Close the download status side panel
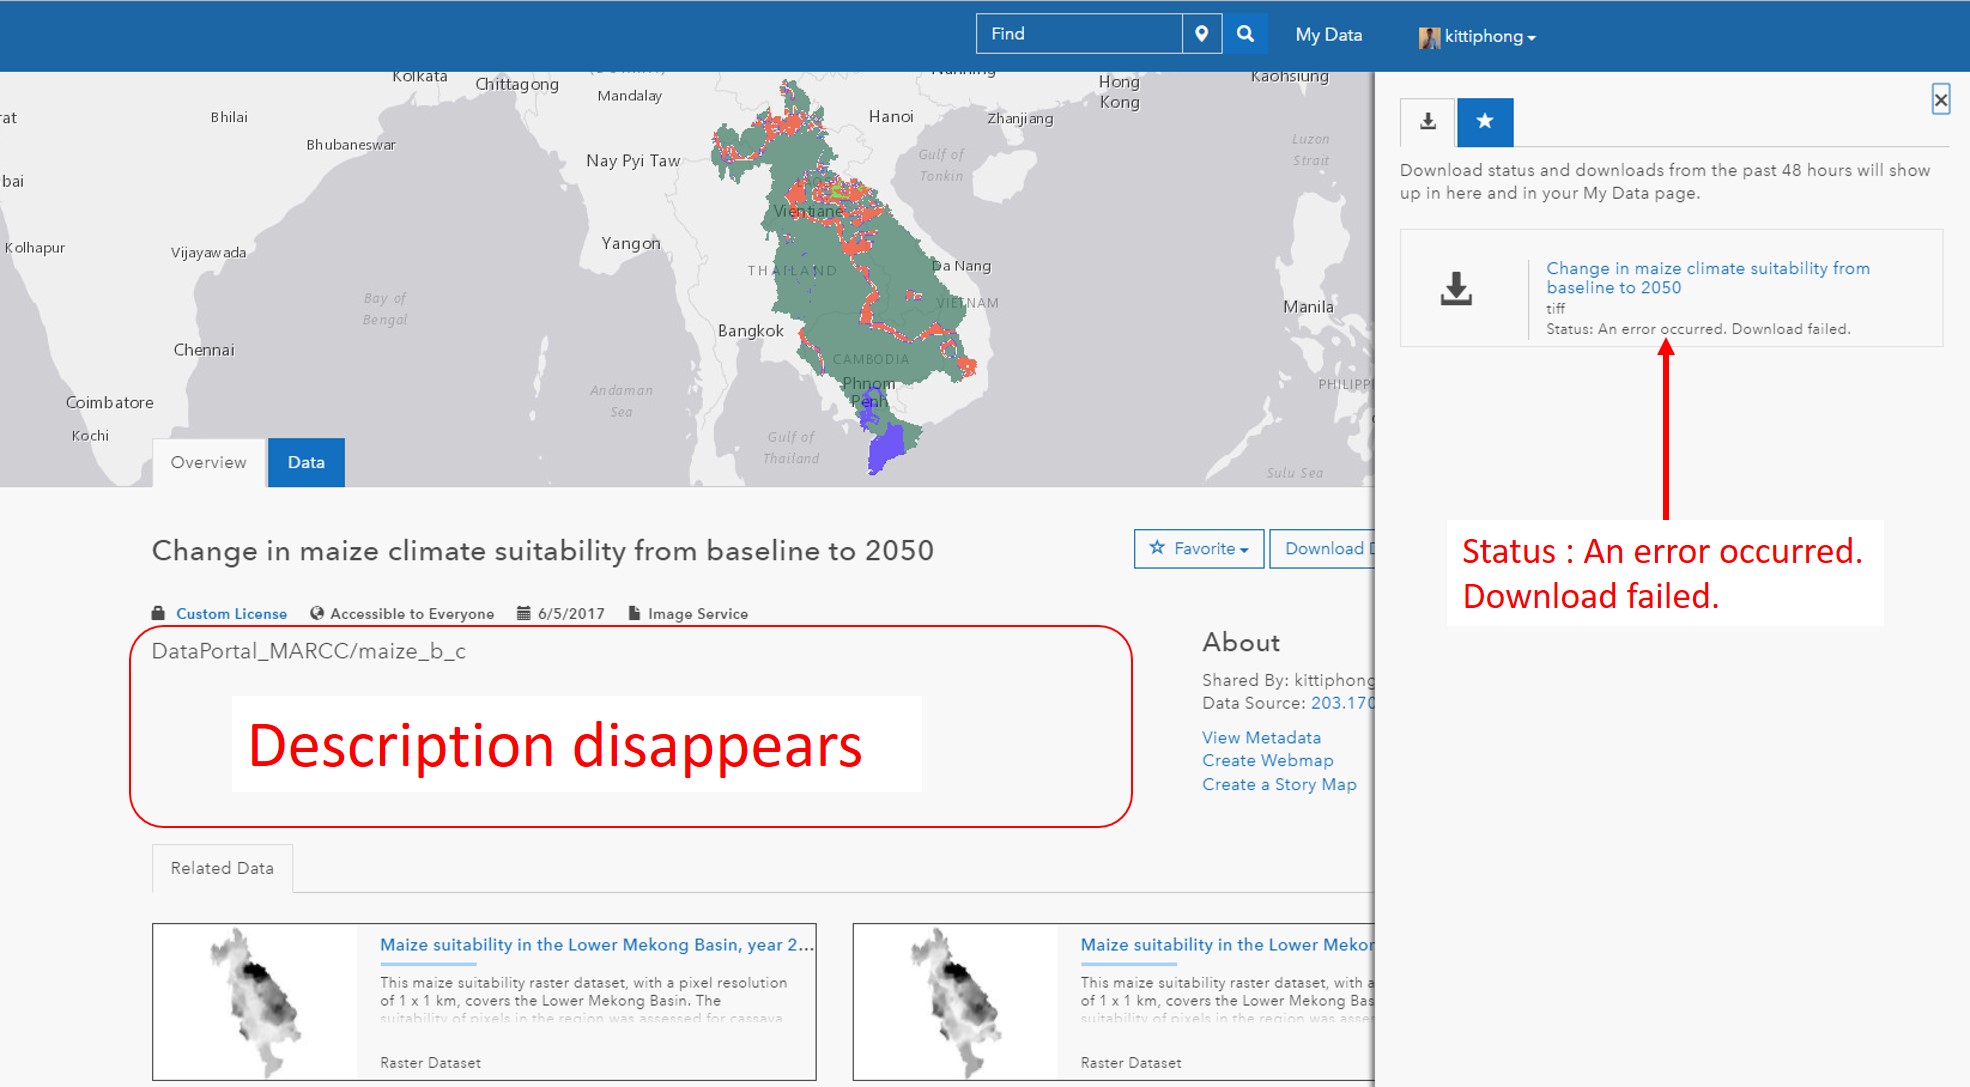The image size is (1970, 1087). (x=1940, y=99)
